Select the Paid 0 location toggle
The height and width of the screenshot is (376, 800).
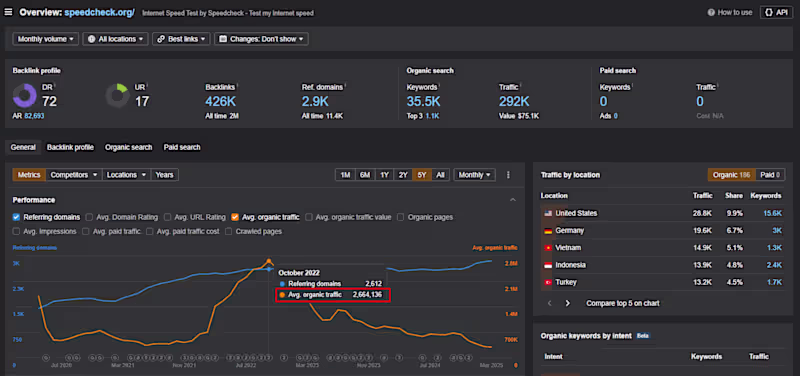770,175
